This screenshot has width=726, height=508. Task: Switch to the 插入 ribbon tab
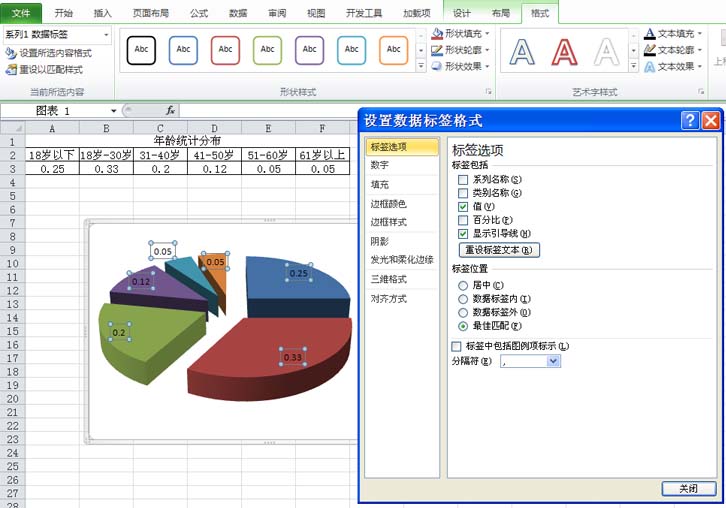pos(102,13)
